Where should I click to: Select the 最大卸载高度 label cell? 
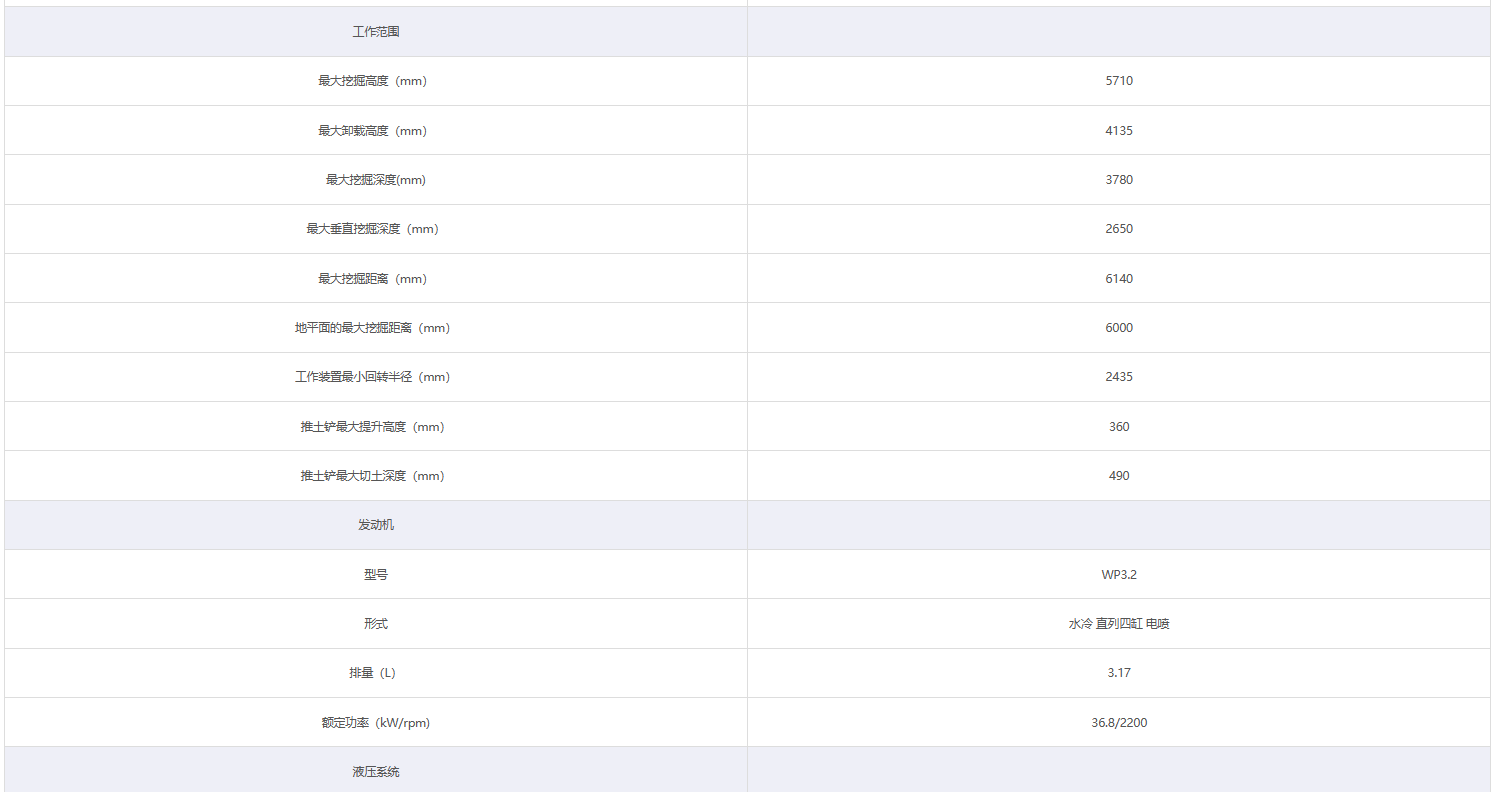coord(372,131)
